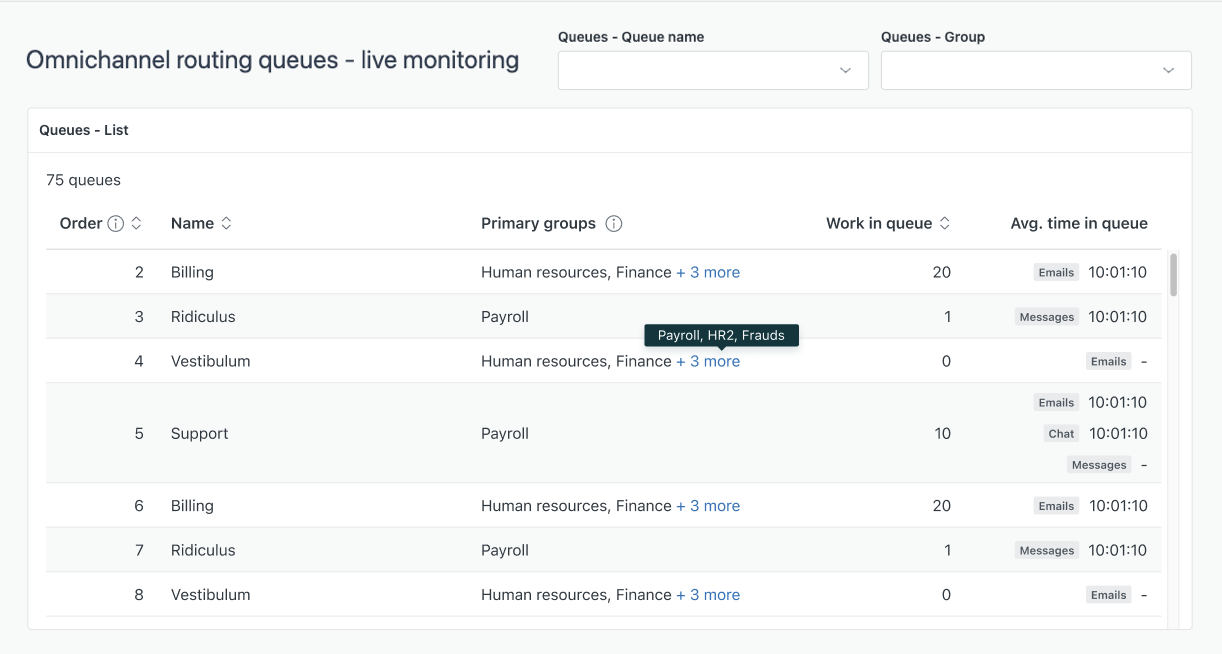This screenshot has width=1222, height=654.
Task: Click the 'Payroll, HR2, Frauds' tooltip
Action: click(721, 335)
